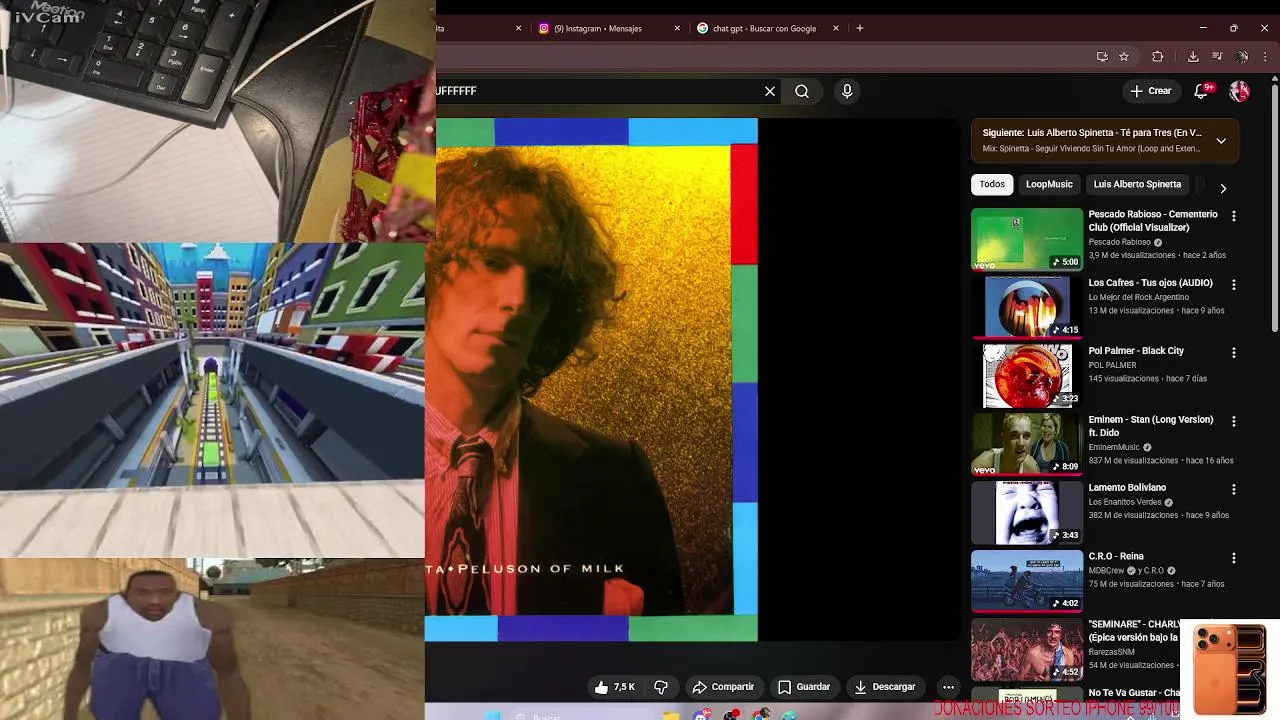Open Chrome media controls icon
Screen dimensions: 1280x720
pos(1217,57)
